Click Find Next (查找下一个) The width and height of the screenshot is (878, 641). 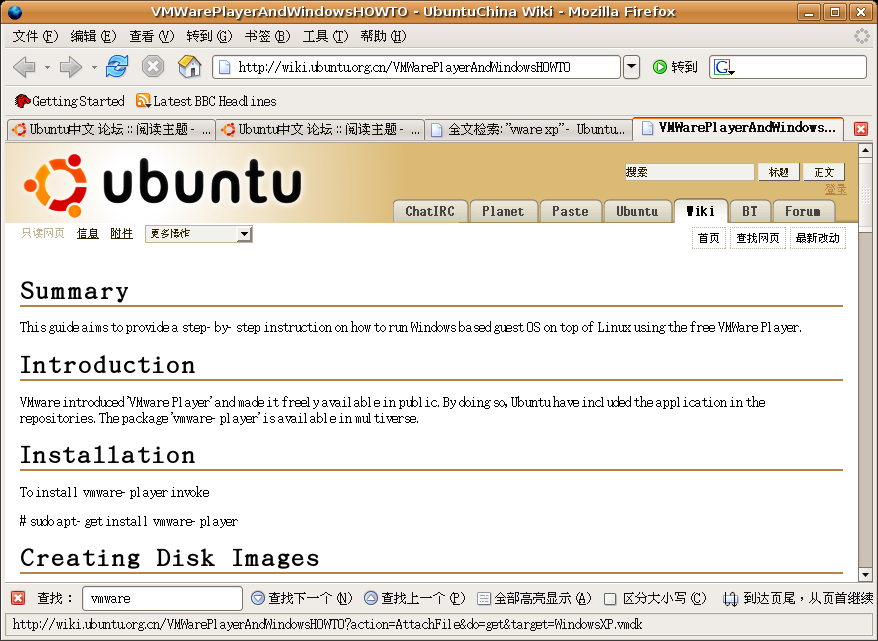point(302,598)
